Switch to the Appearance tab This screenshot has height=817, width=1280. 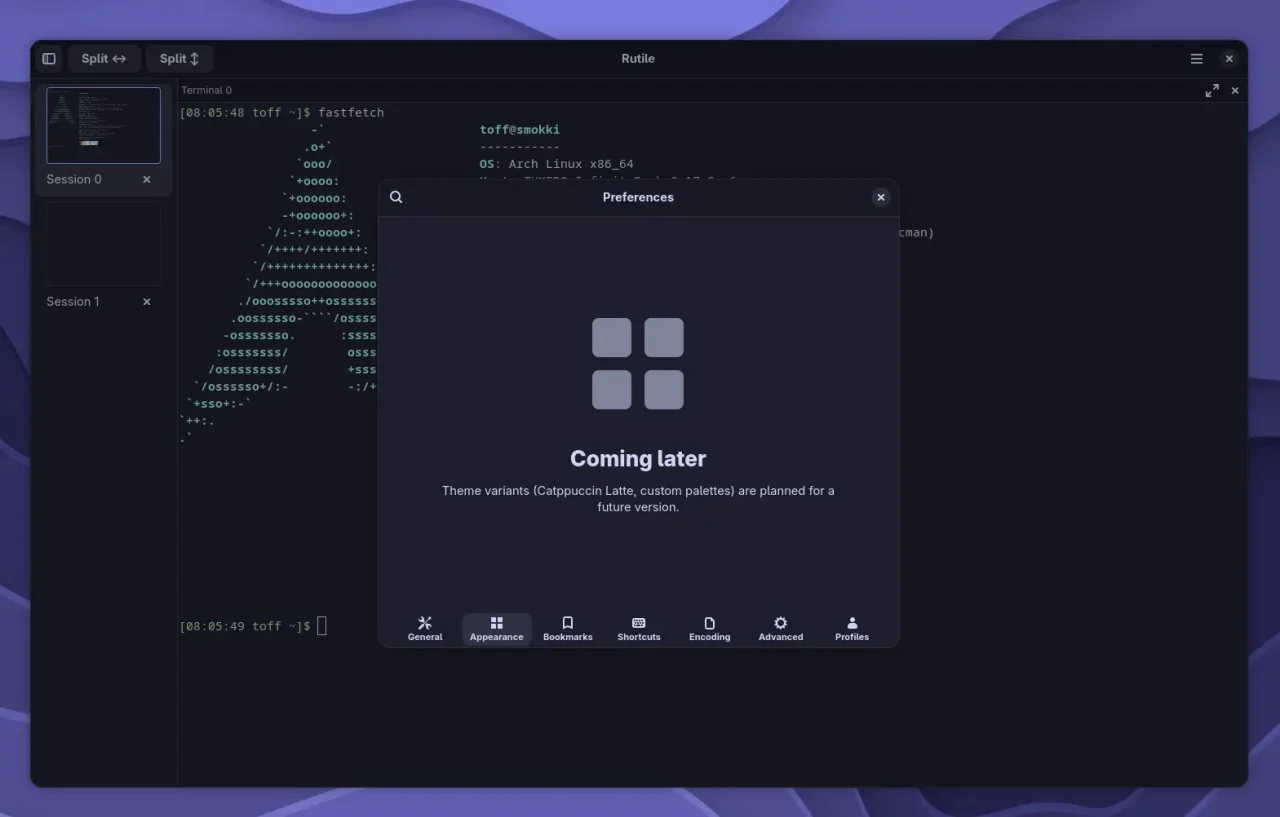pos(497,629)
